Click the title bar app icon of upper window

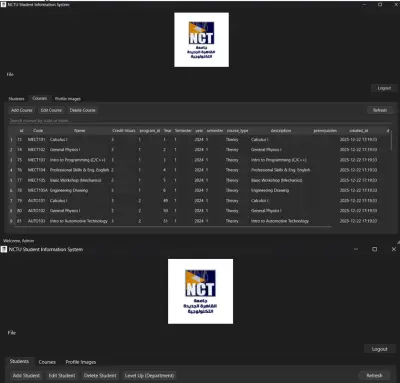tap(4, 5)
